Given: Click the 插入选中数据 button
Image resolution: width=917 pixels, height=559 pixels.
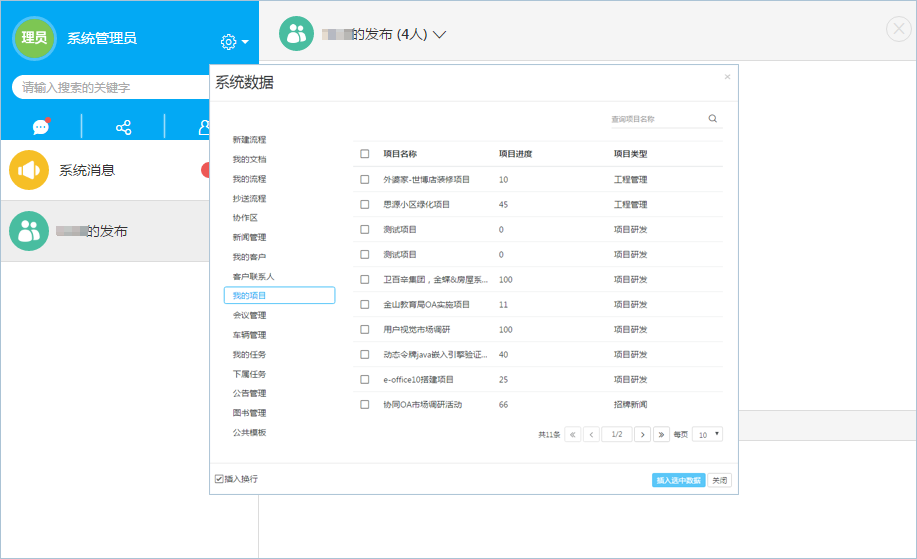Looking at the screenshot, I should 678,480.
